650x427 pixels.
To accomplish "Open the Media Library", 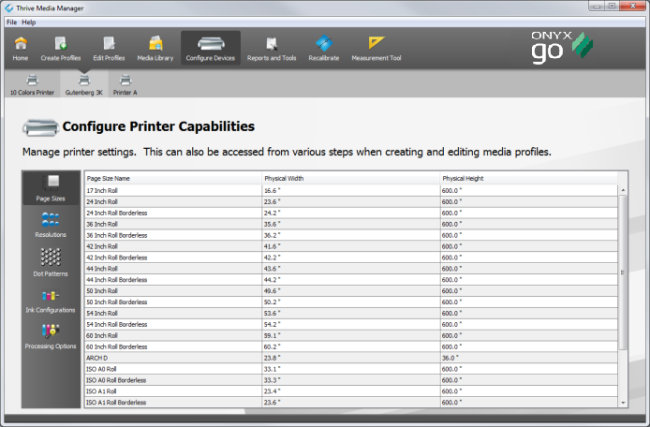I will (156, 48).
